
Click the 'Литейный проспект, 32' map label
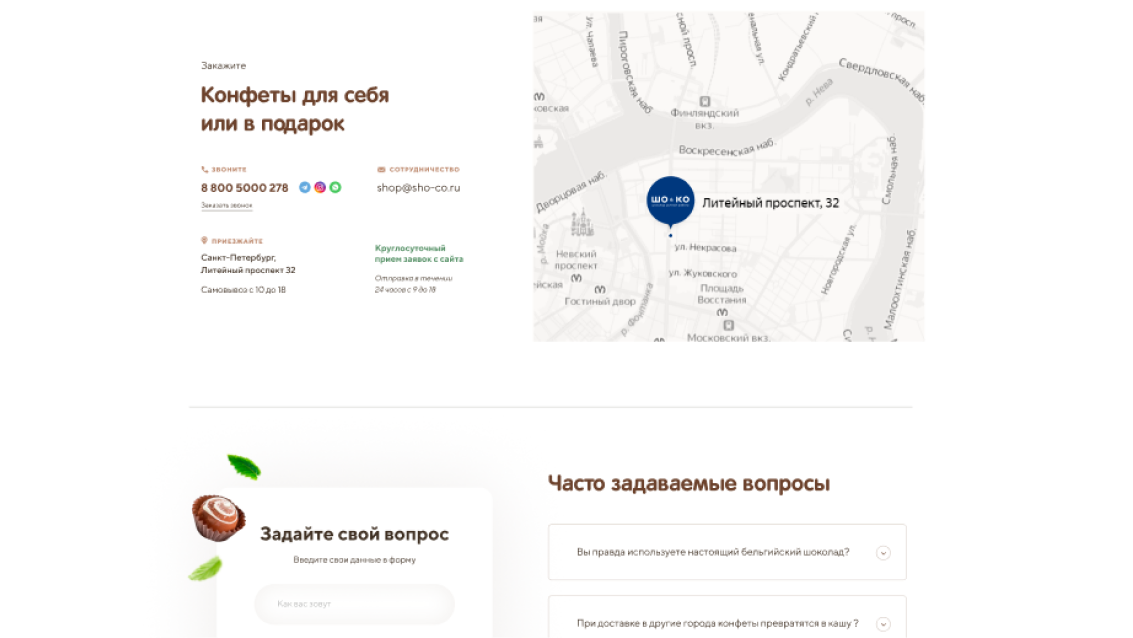tap(770, 203)
